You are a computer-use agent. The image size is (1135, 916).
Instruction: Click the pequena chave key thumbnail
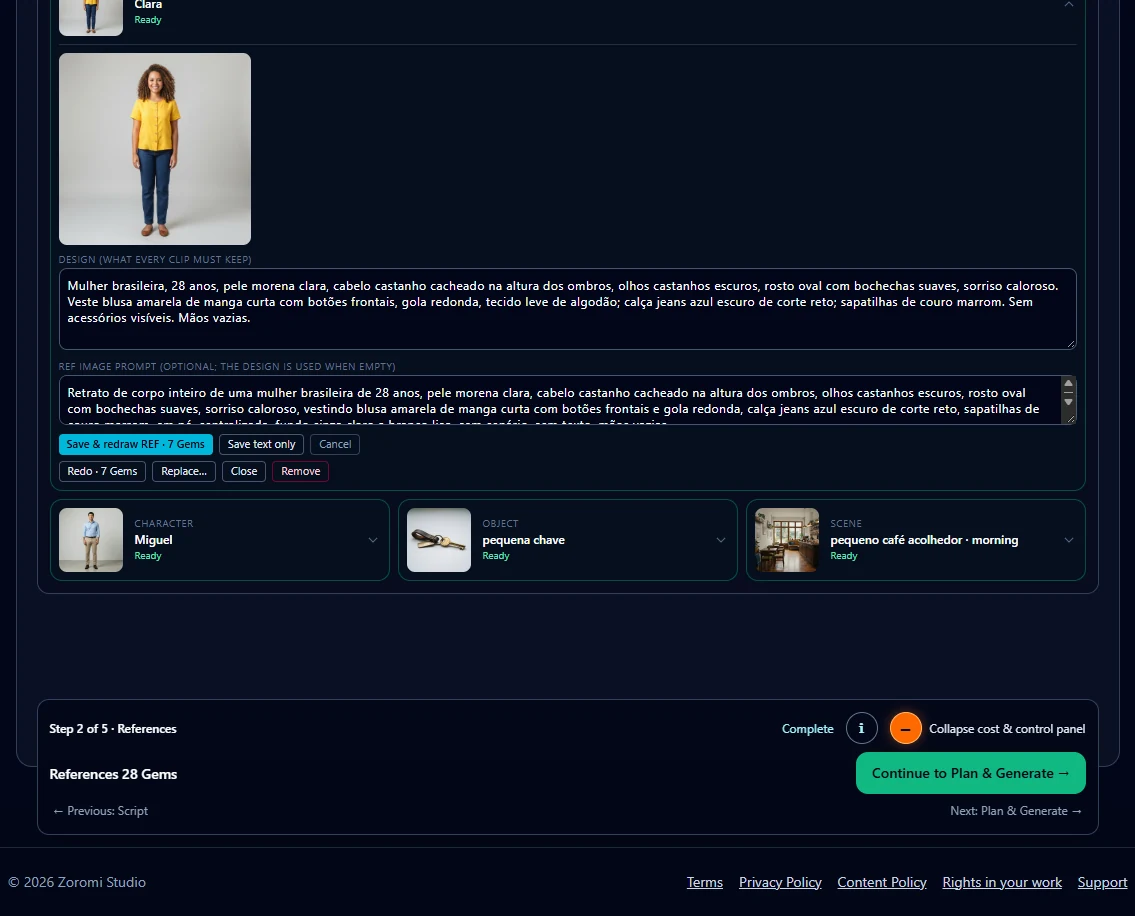(x=439, y=540)
